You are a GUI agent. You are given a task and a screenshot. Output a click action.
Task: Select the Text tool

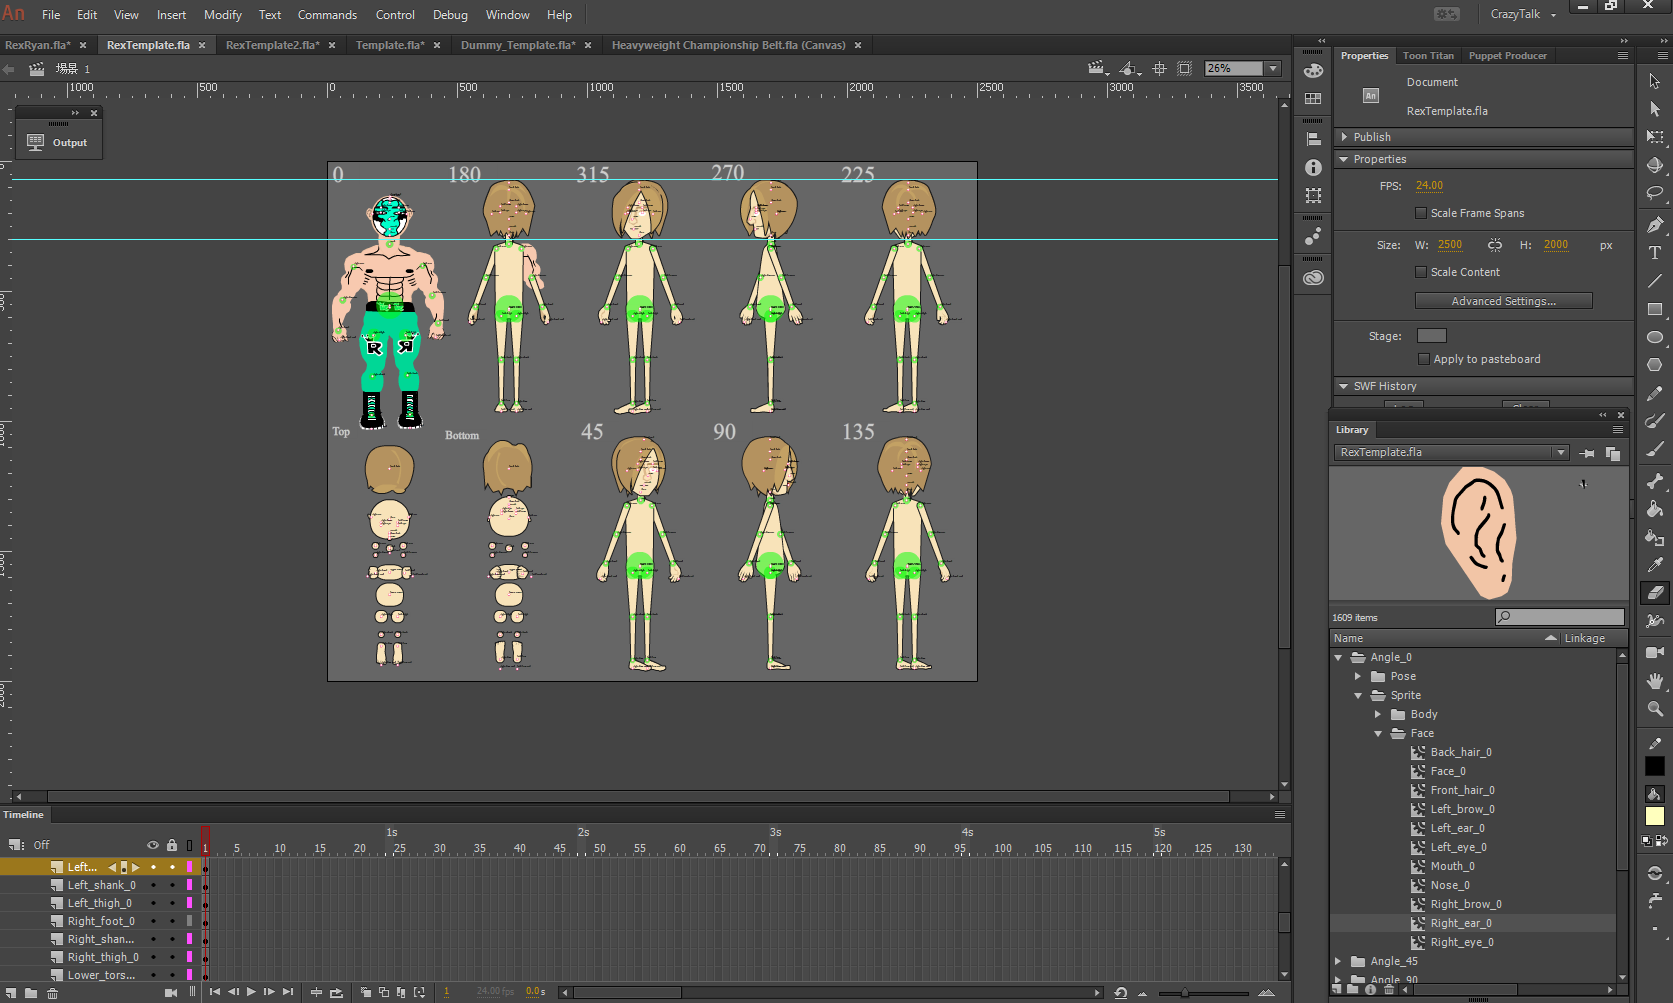click(1655, 253)
